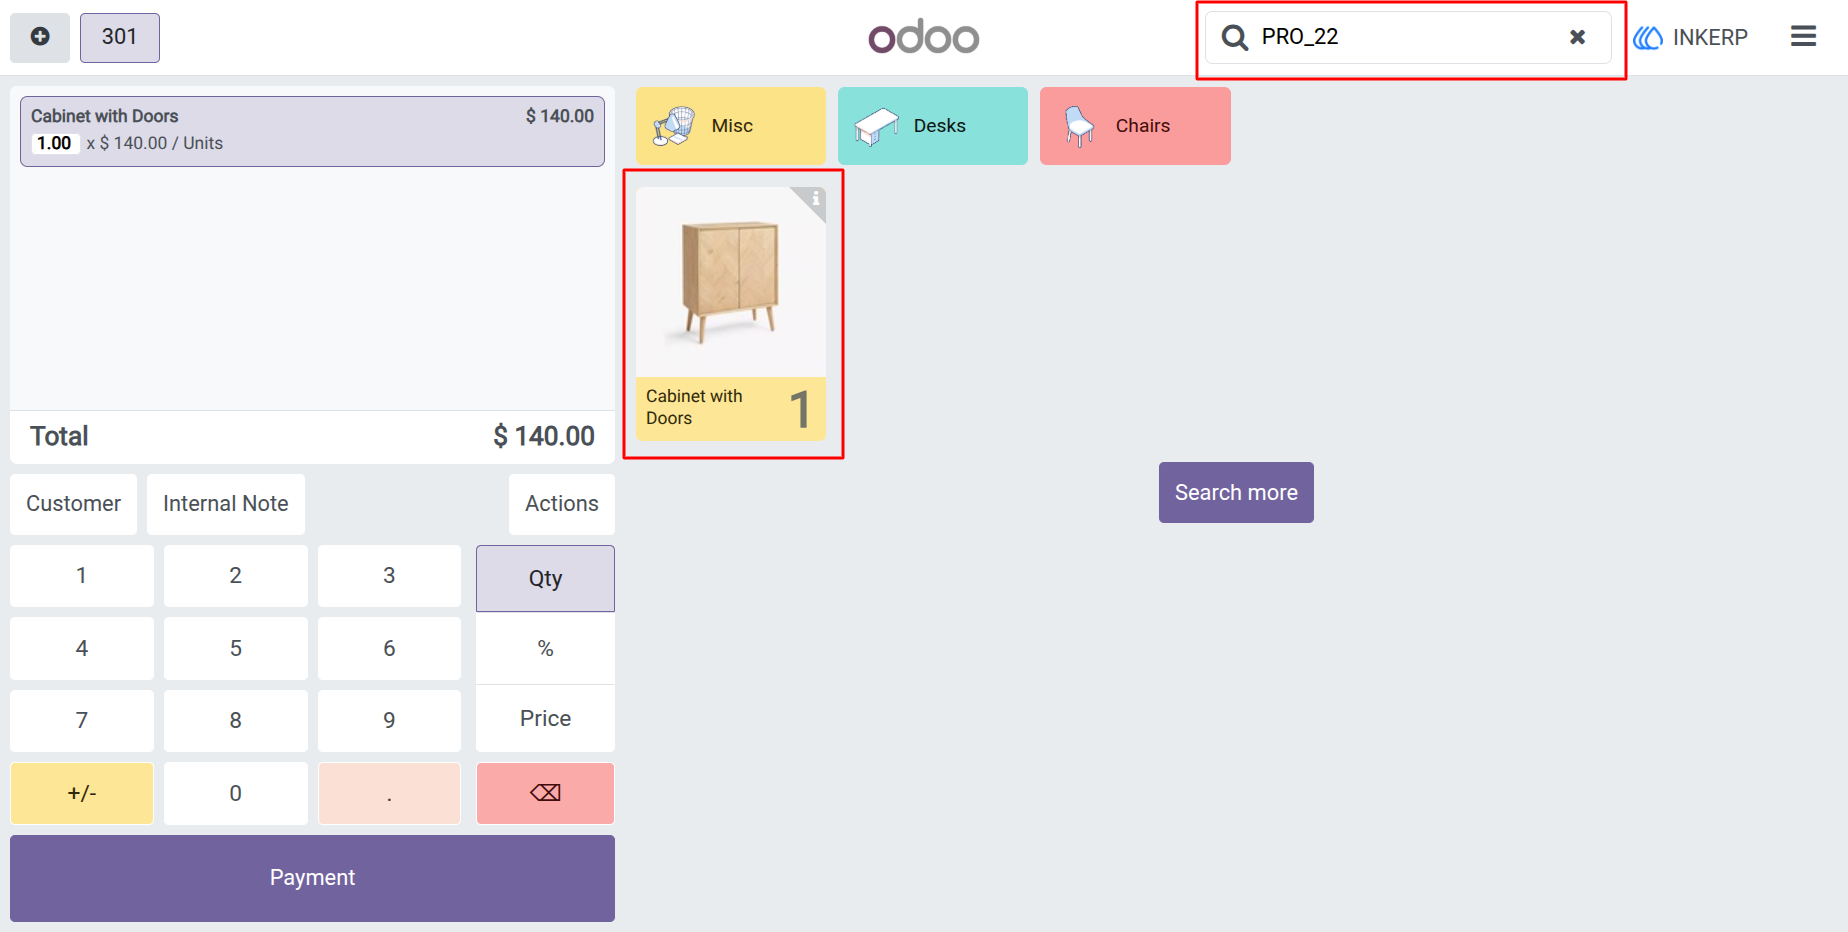The height and width of the screenshot is (932, 1848).
Task: Click the Customer button
Action: point(73,504)
